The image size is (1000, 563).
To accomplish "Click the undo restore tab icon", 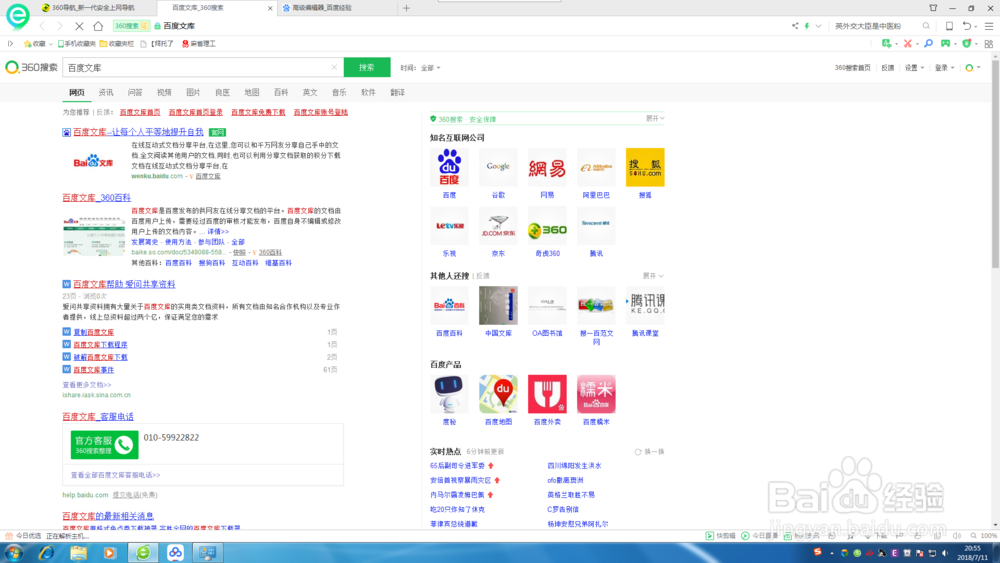I will [x=967, y=26].
